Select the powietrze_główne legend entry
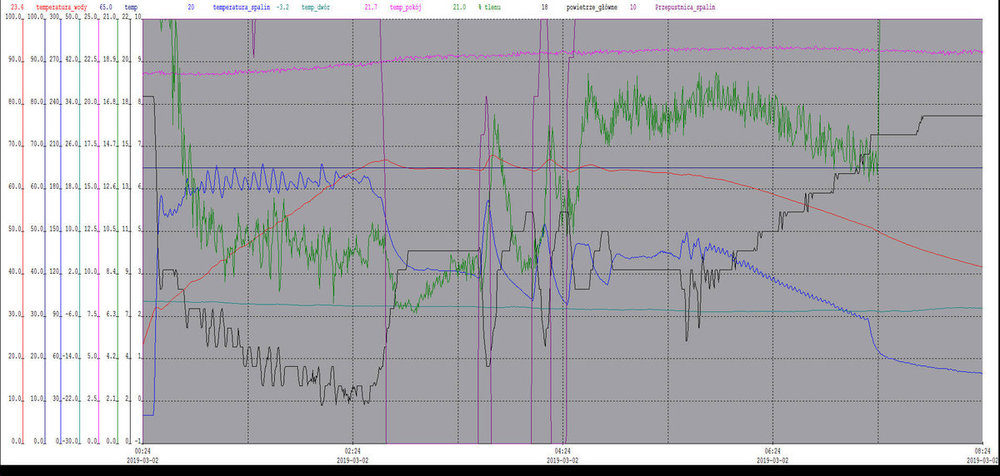The width and height of the screenshot is (1000, 476). point(591,6)
